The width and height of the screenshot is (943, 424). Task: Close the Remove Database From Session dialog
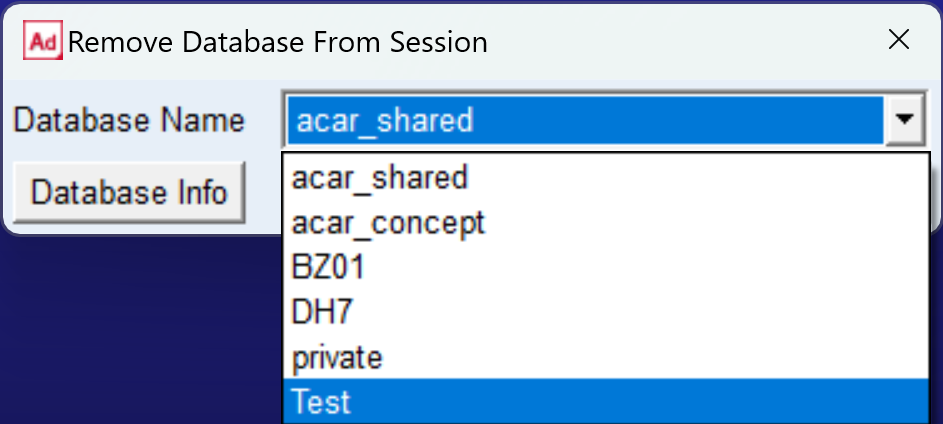tap(899, 40)
